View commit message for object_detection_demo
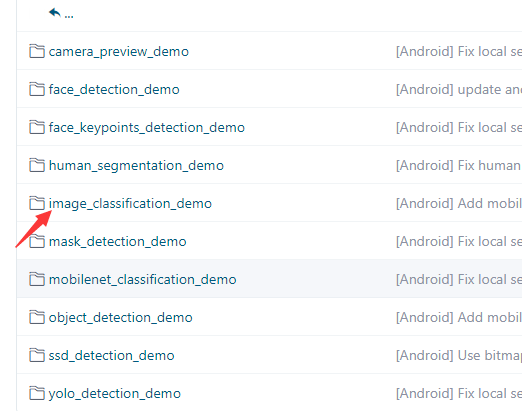Viewport: 522px width, 411px height. (459, 317)
